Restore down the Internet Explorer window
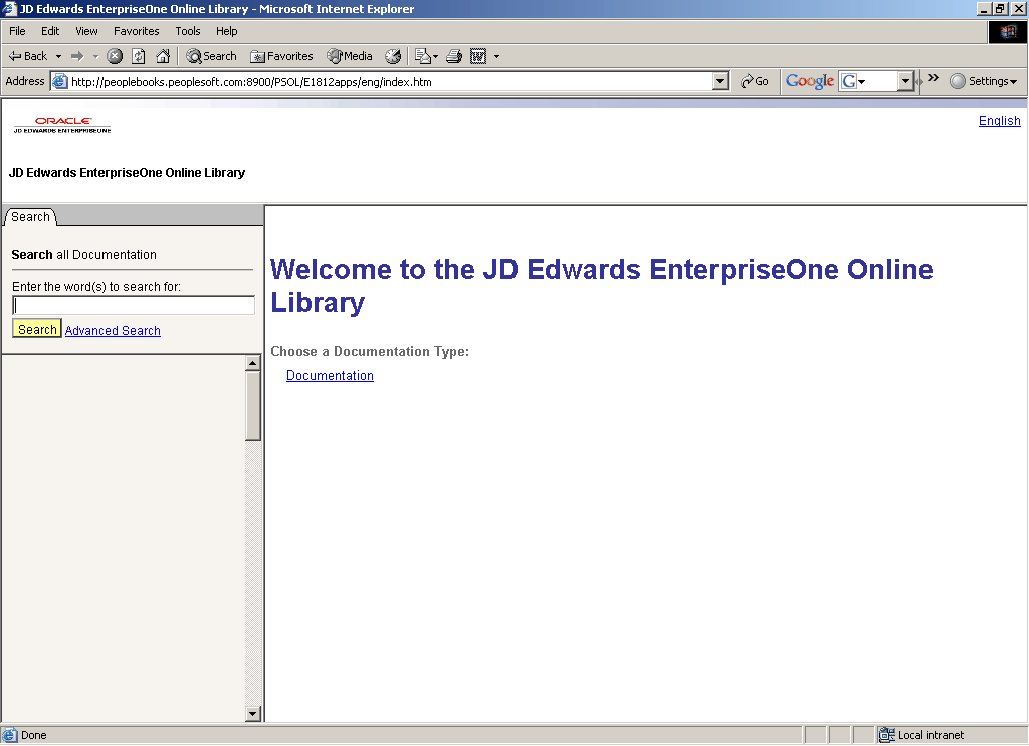This screenshot has height=746, width=1029. pyautogui.click(x=1000, y=9)
